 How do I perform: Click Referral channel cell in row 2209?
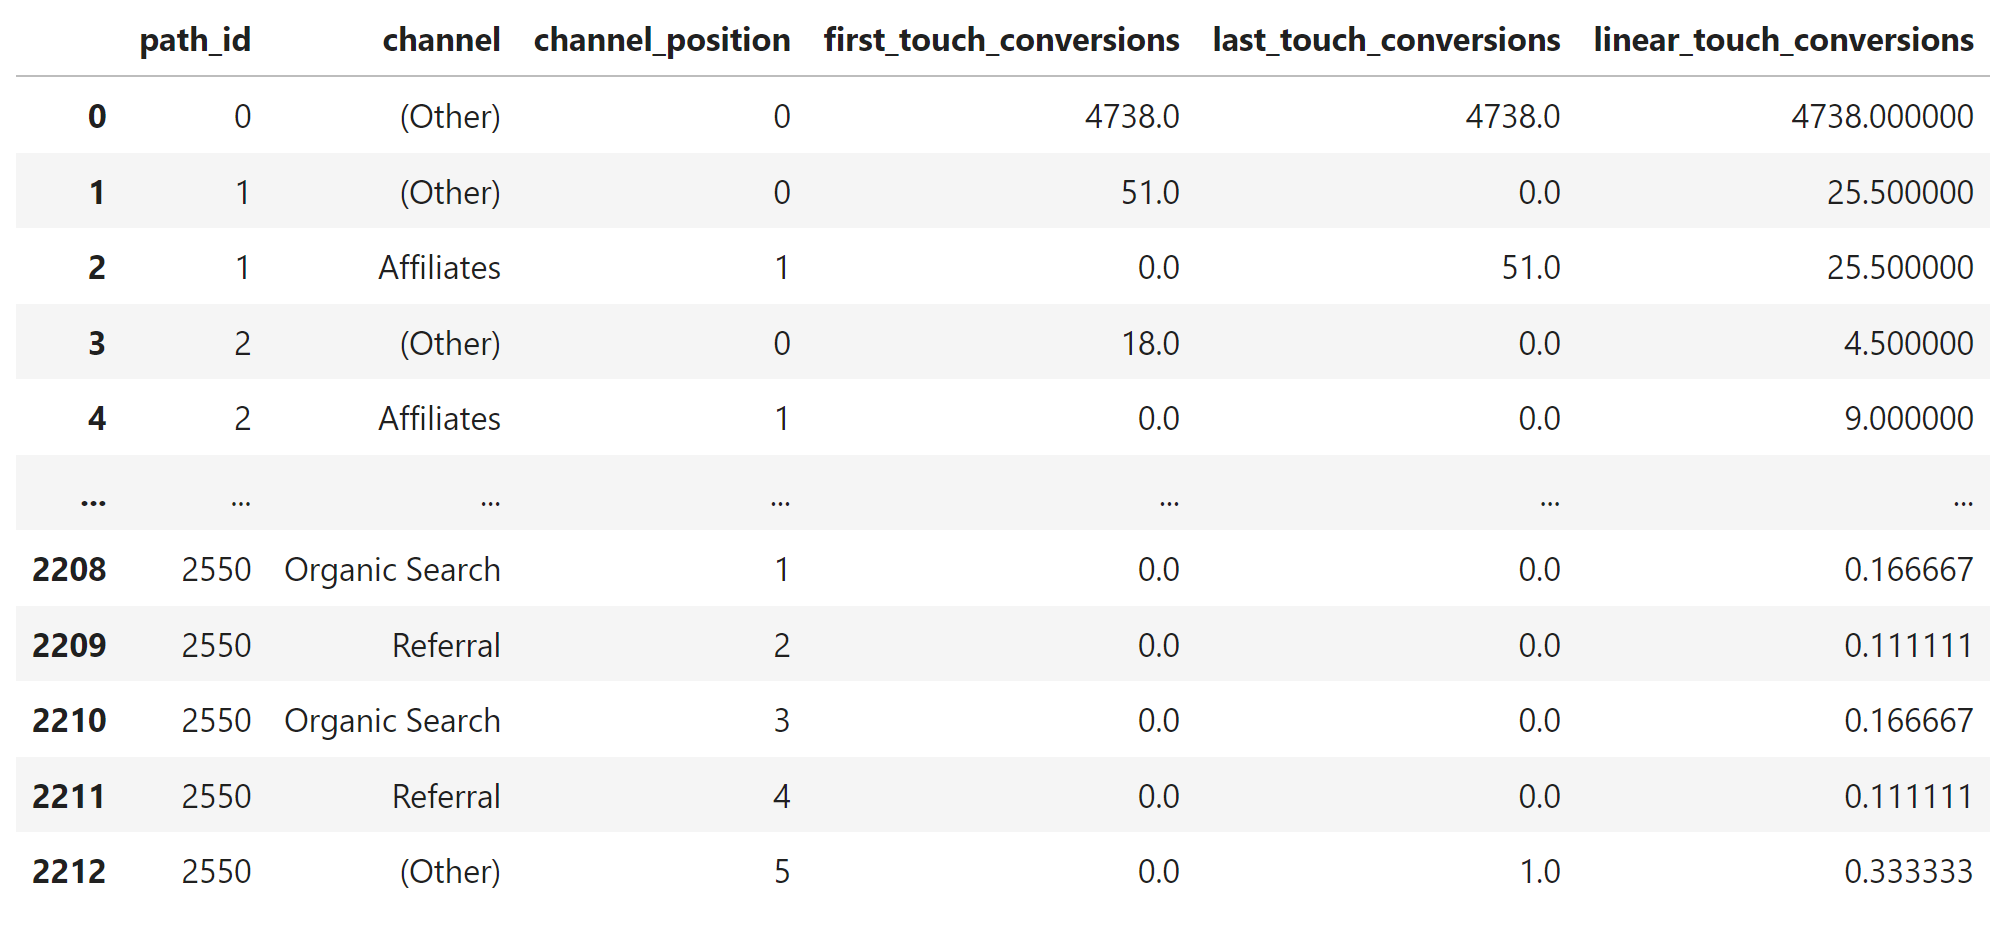(446, 645)
